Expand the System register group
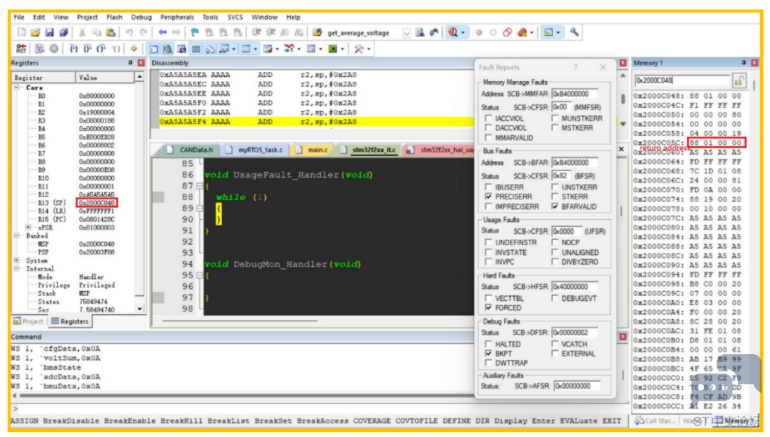 [x=17, y=260]
